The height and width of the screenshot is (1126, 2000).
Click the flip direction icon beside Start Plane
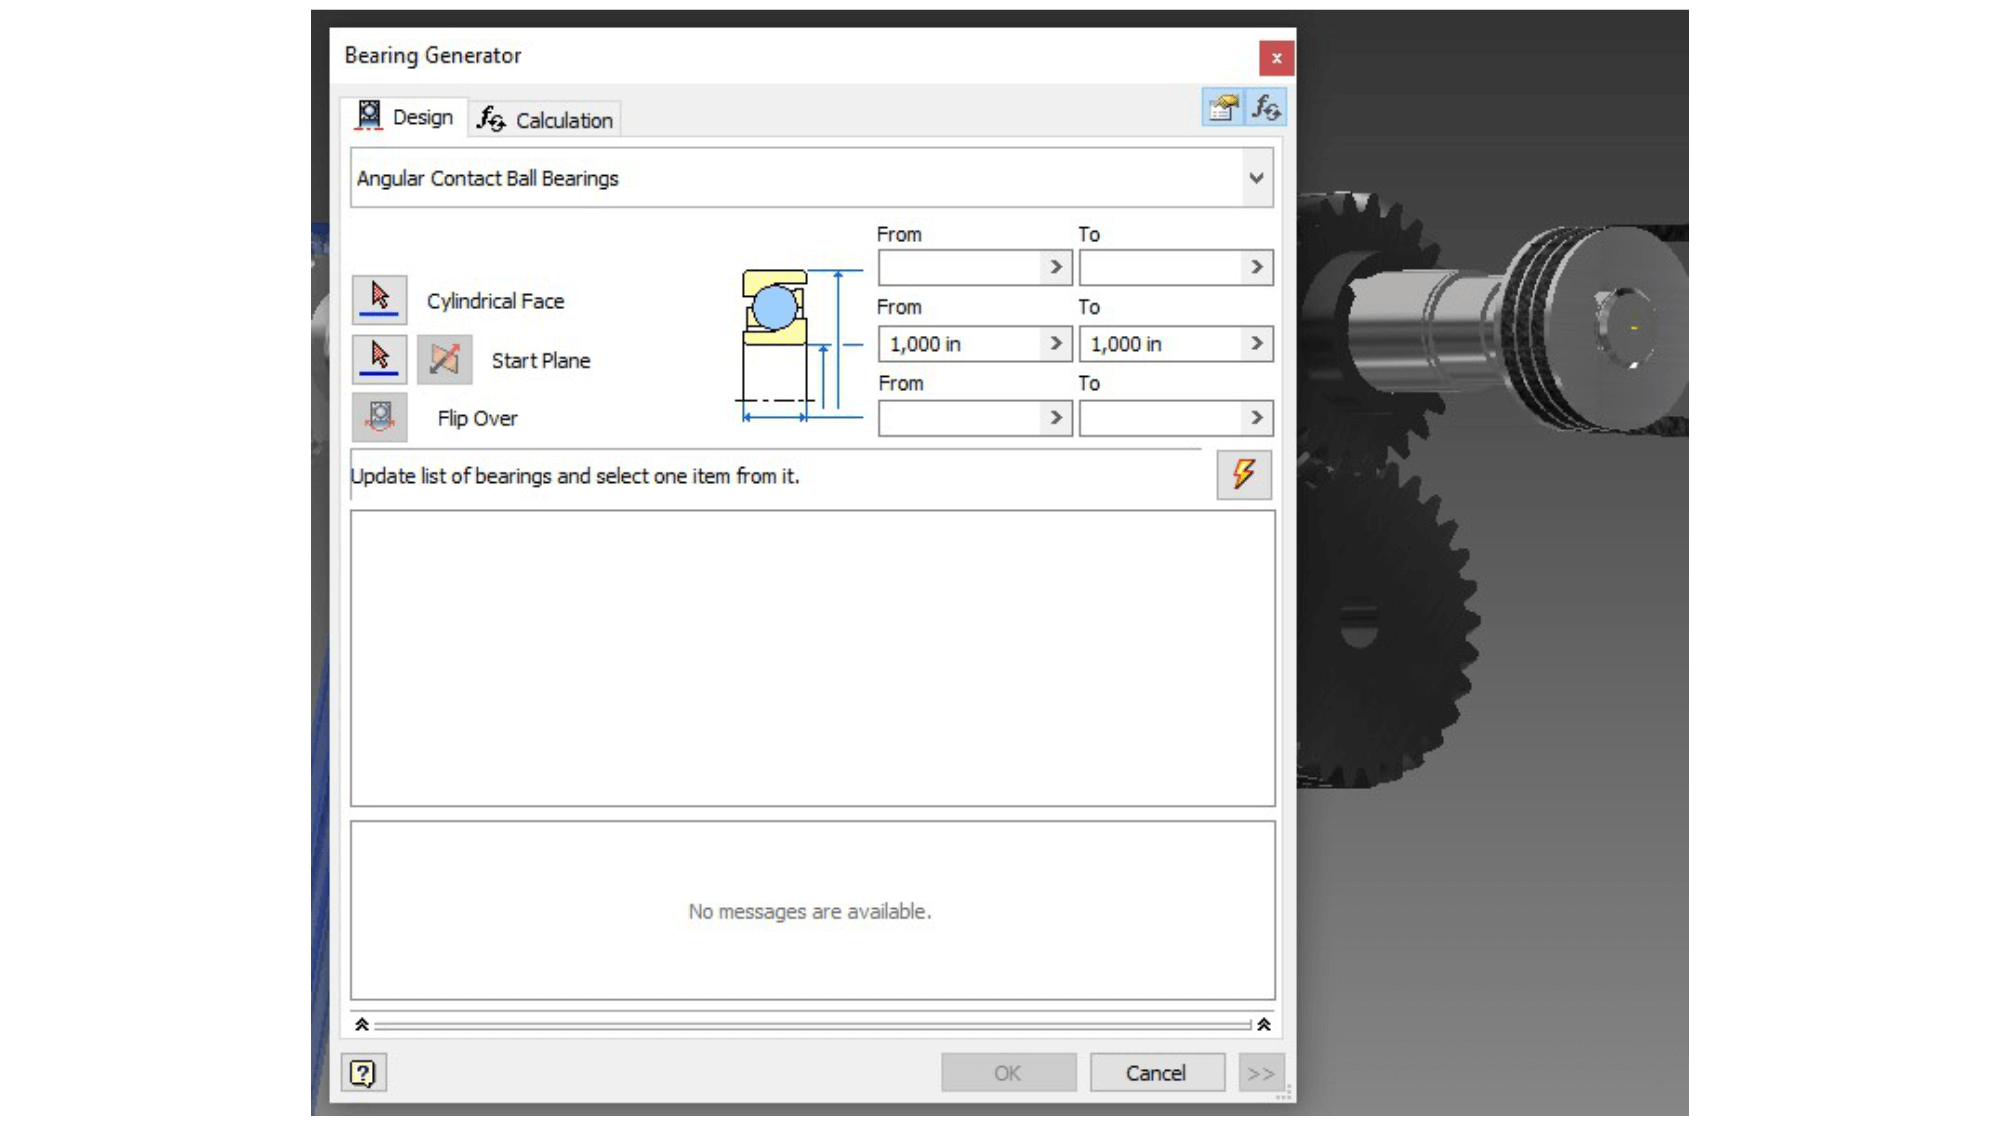point(444,359)
